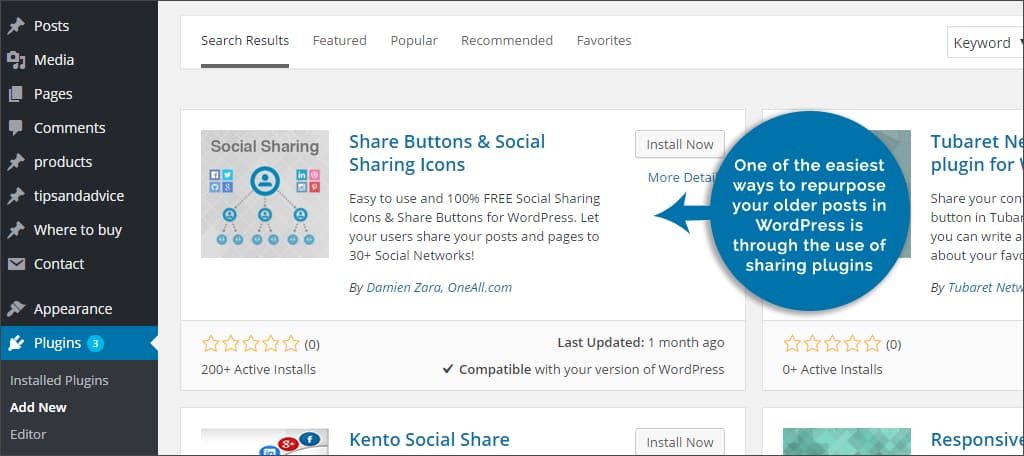Click the Where to buy pin icon
Image resolution: width=1024 pixels, height=456 pixels.
(16, 230)
